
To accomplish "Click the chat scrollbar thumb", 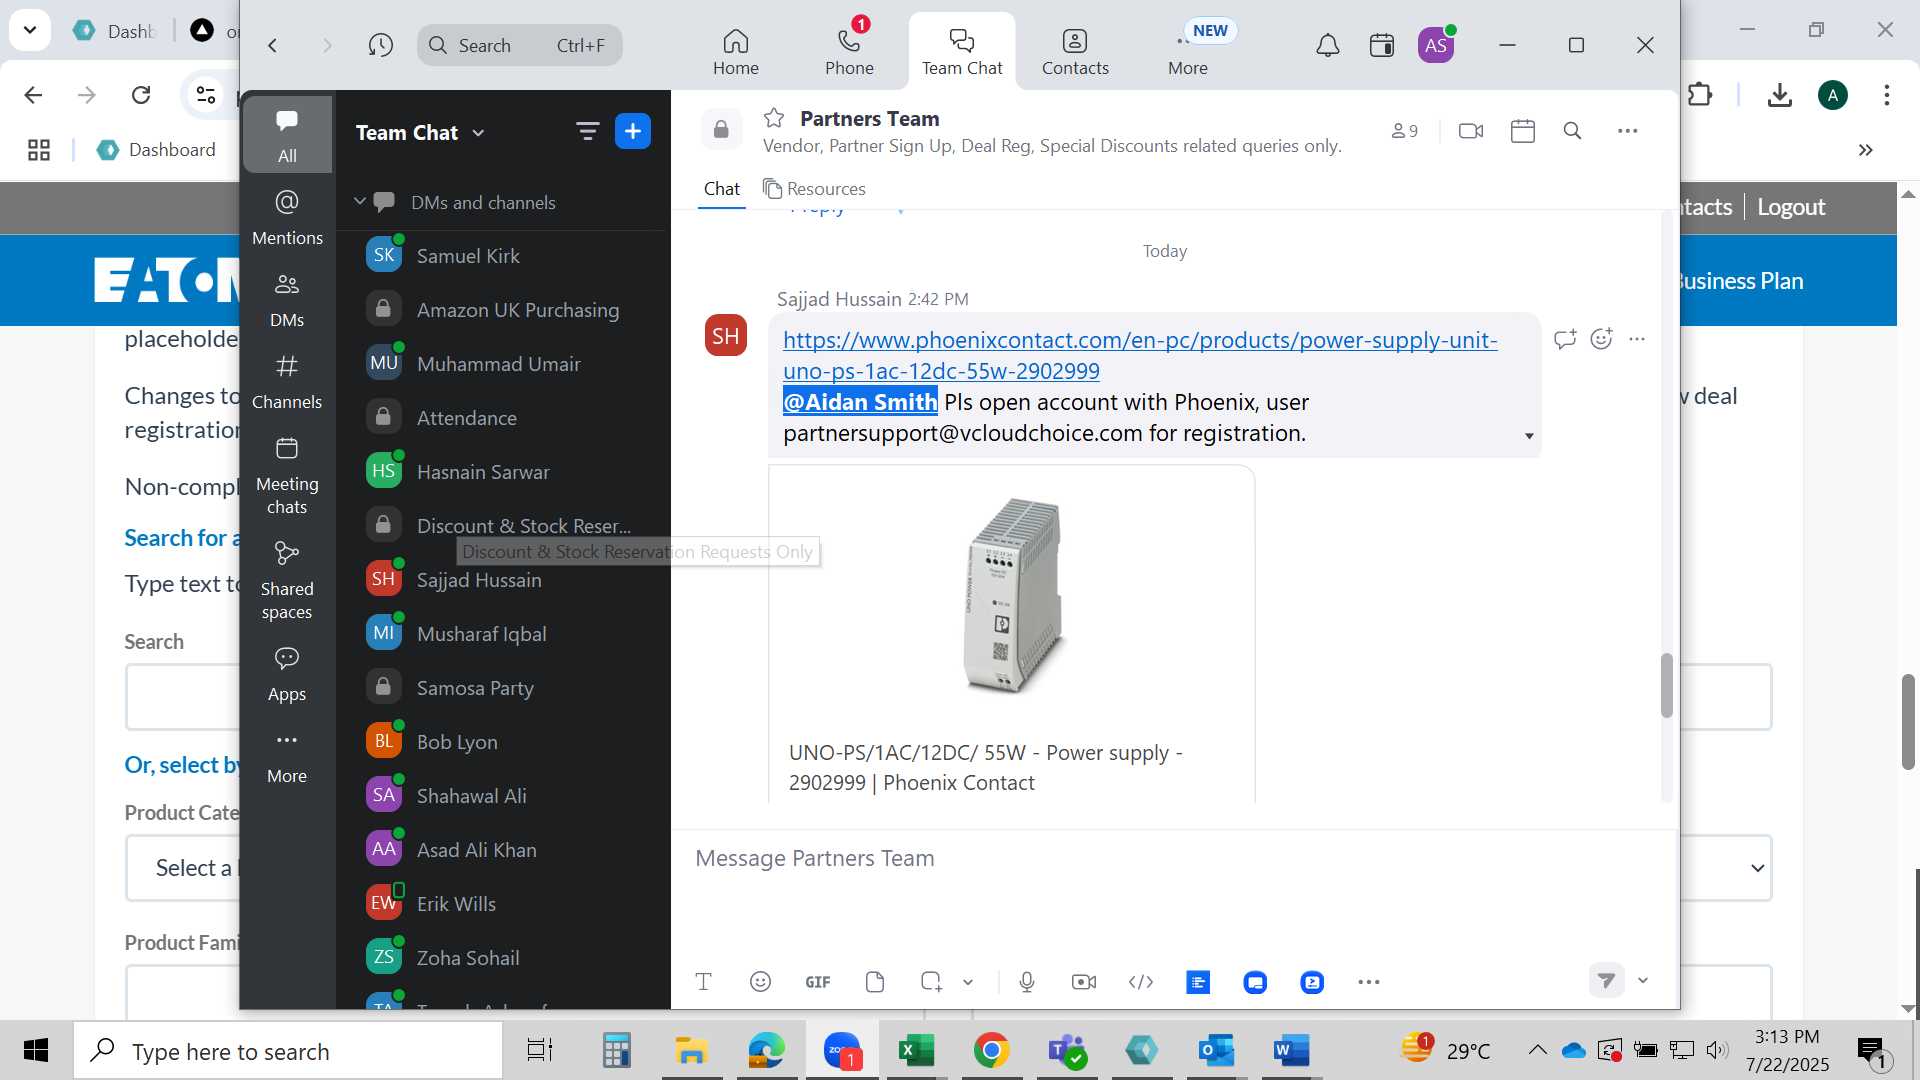I will [x=1666, y=685].
